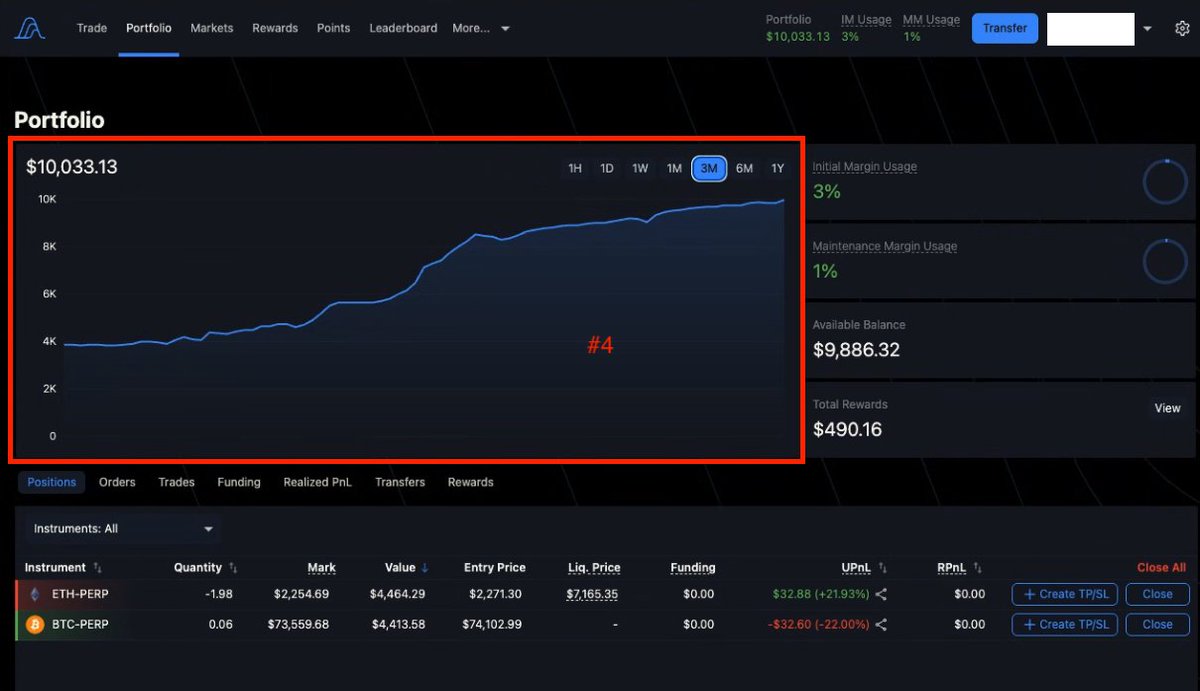The width and height of the screenshot is (1200, 691).
Task: Select the 6M chart range
Action: [x=744, y=168]
